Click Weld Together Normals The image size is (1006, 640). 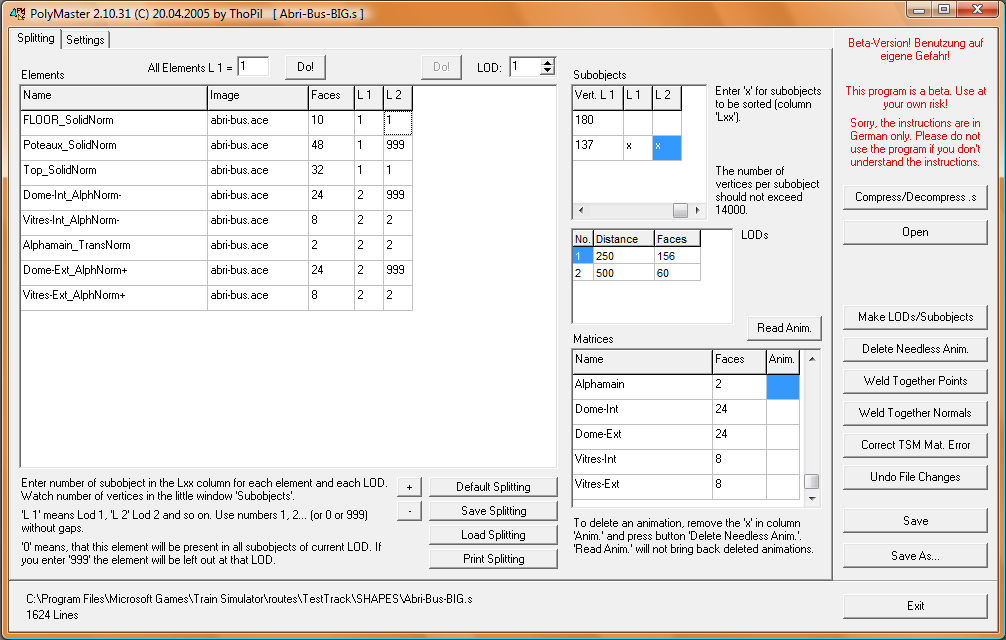(x=915, y=414)
